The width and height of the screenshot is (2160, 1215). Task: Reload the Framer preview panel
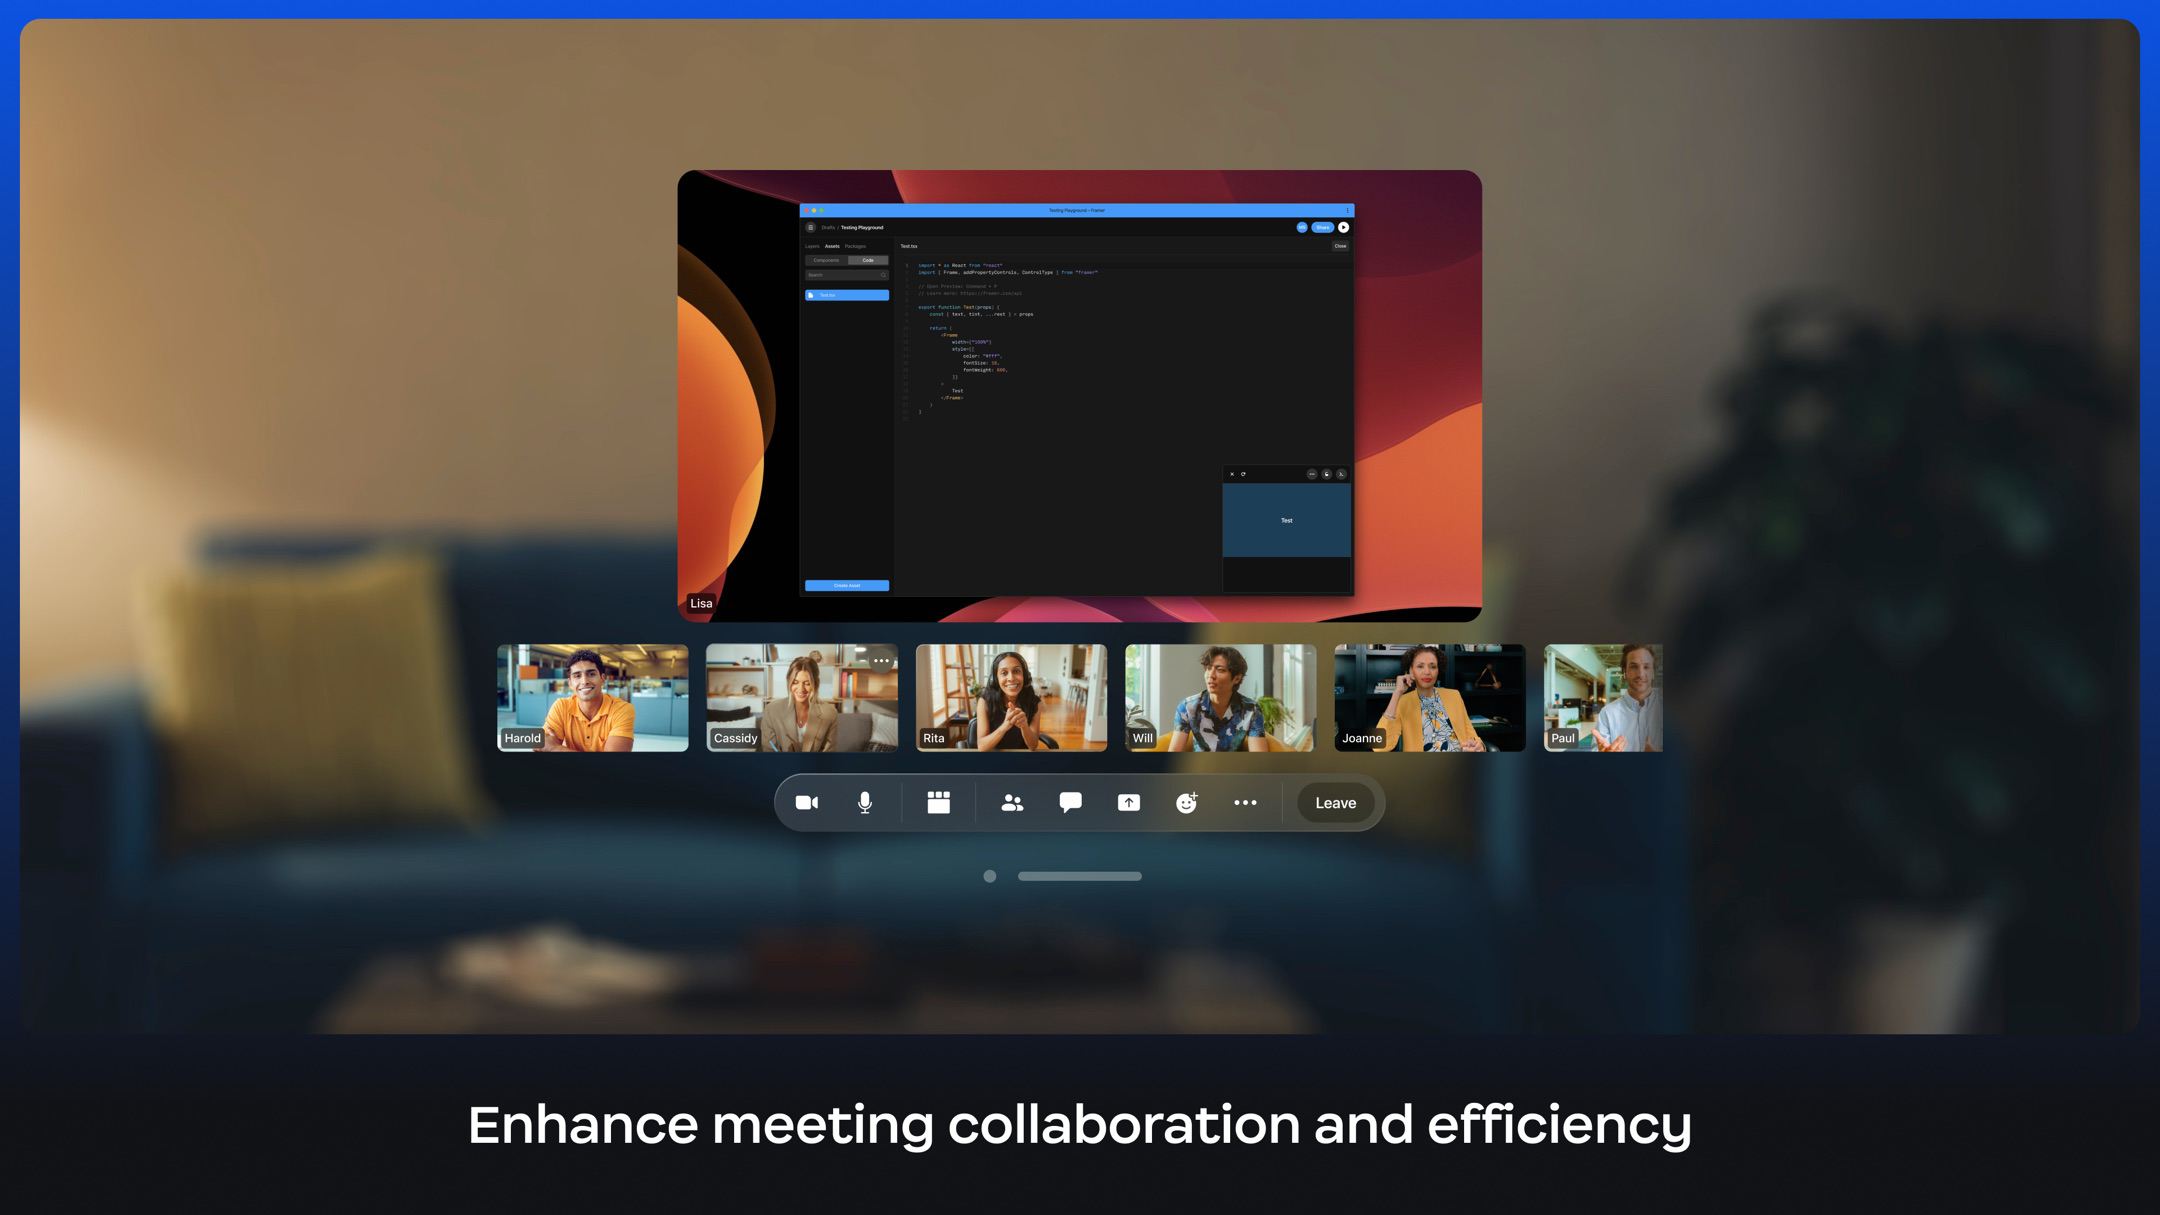[x=1243, y=474]
